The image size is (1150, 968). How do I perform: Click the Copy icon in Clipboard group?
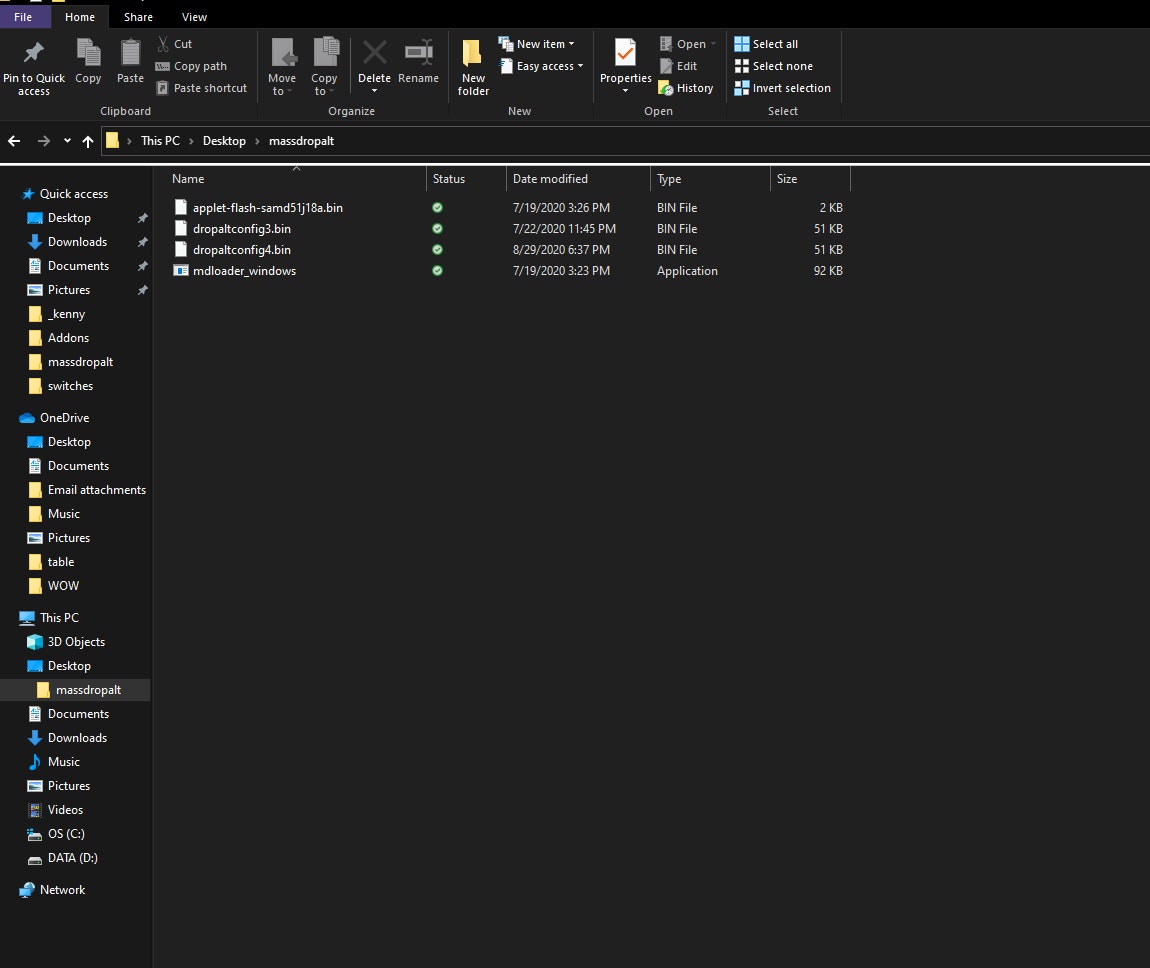[x=88, y=54]
